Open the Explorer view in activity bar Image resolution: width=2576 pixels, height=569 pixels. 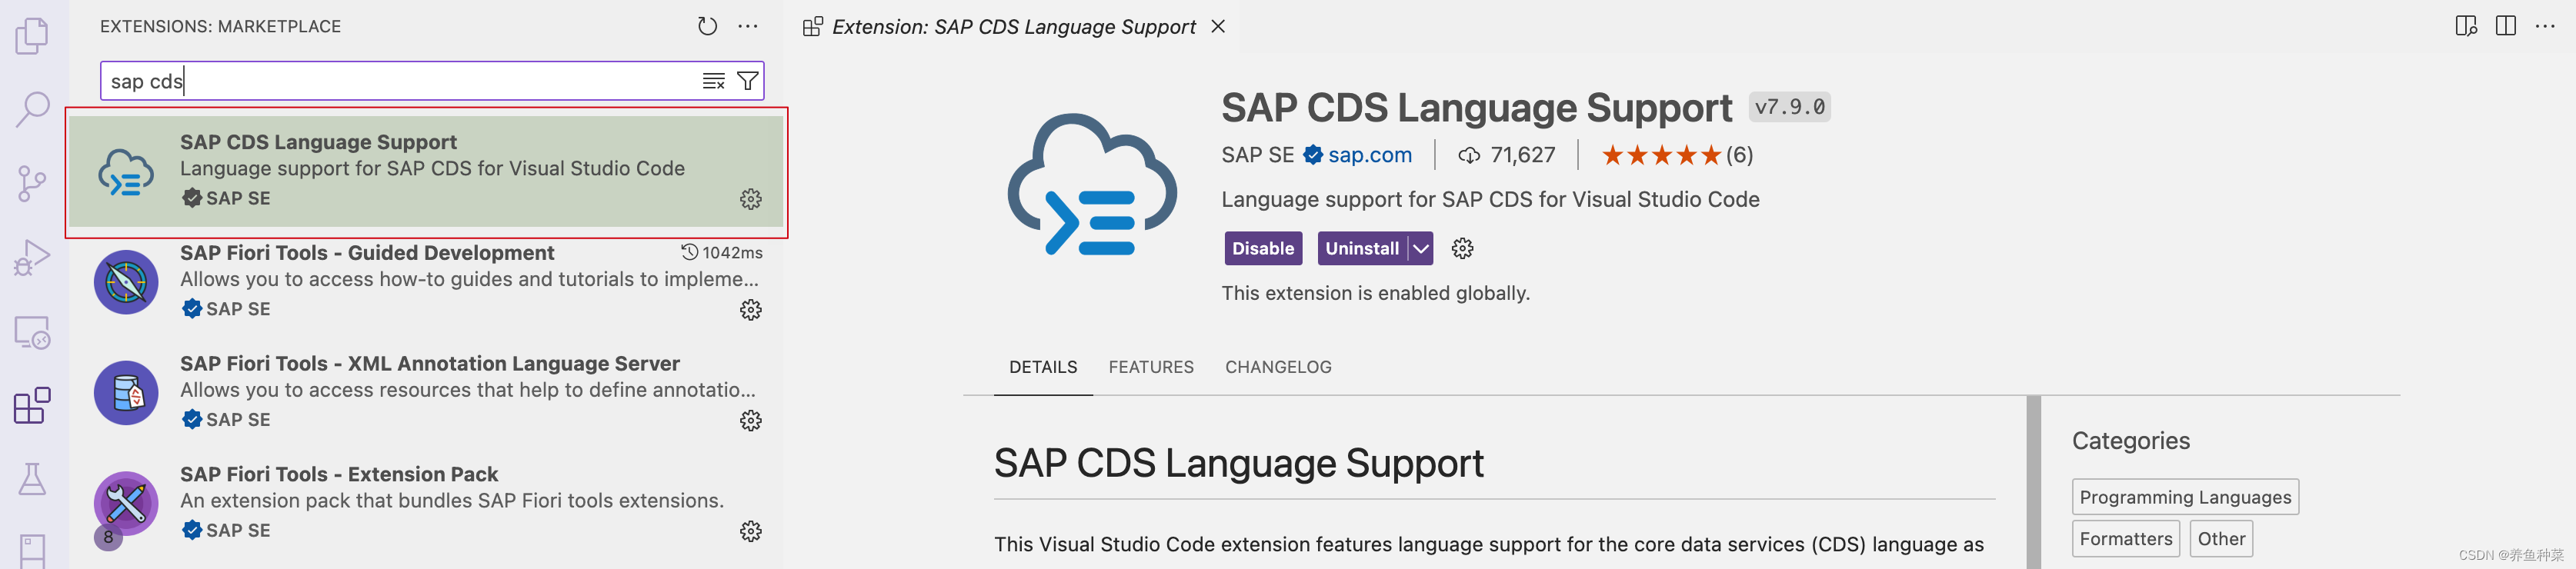(32, 36)
